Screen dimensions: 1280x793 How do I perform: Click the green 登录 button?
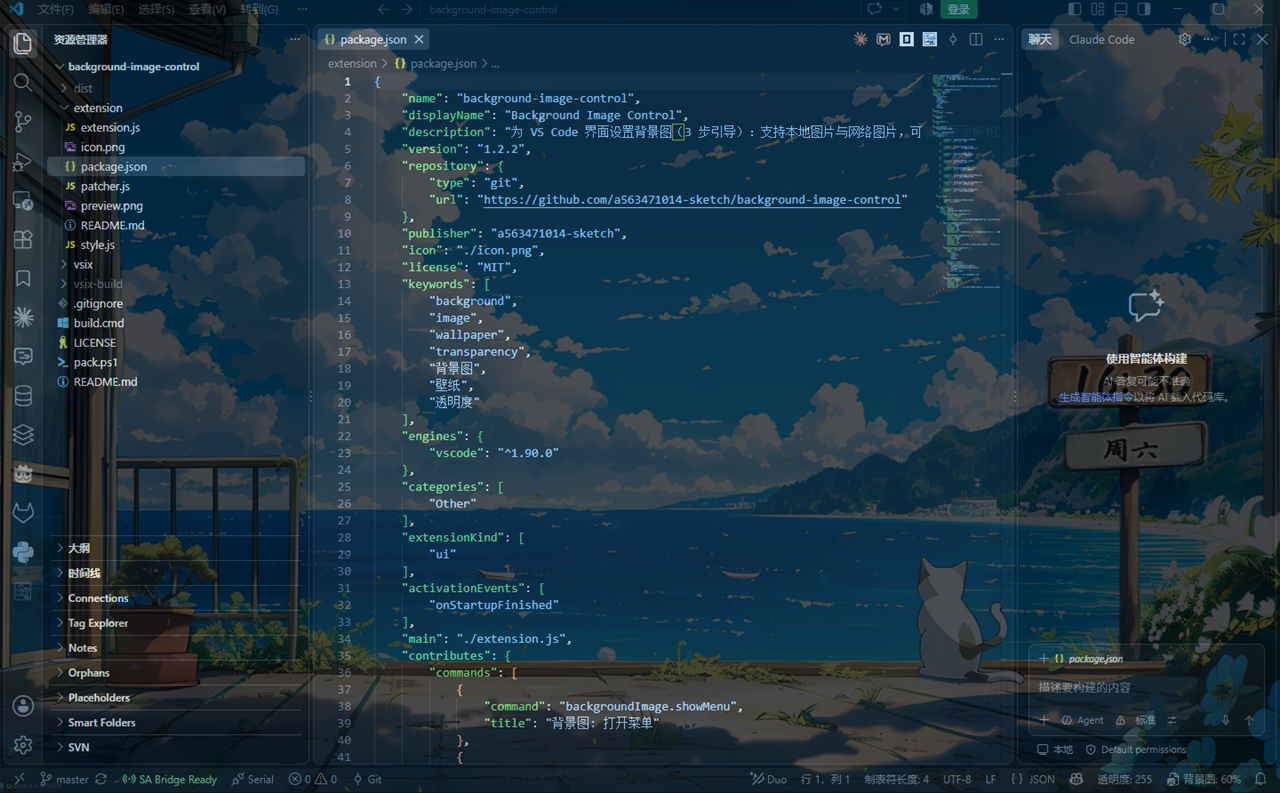click(959, 9)
